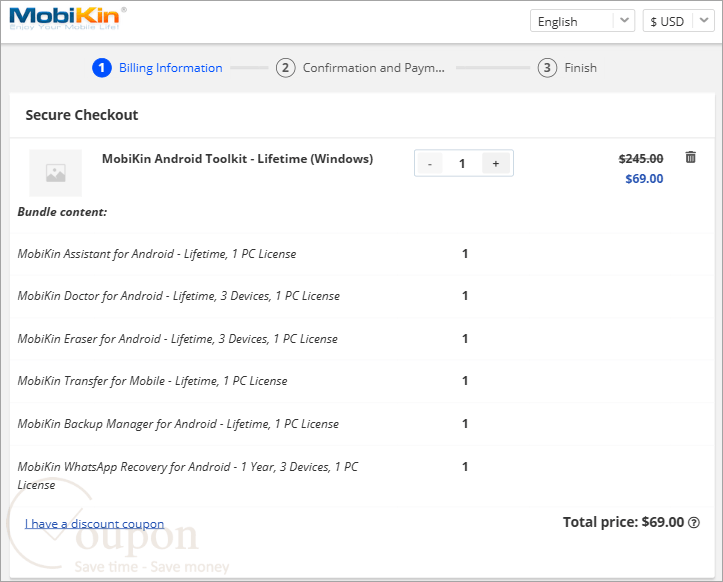Click the MobiKin Doctor for Android row
This screenshot has width=723, height=582.
(x=362, y=297)
